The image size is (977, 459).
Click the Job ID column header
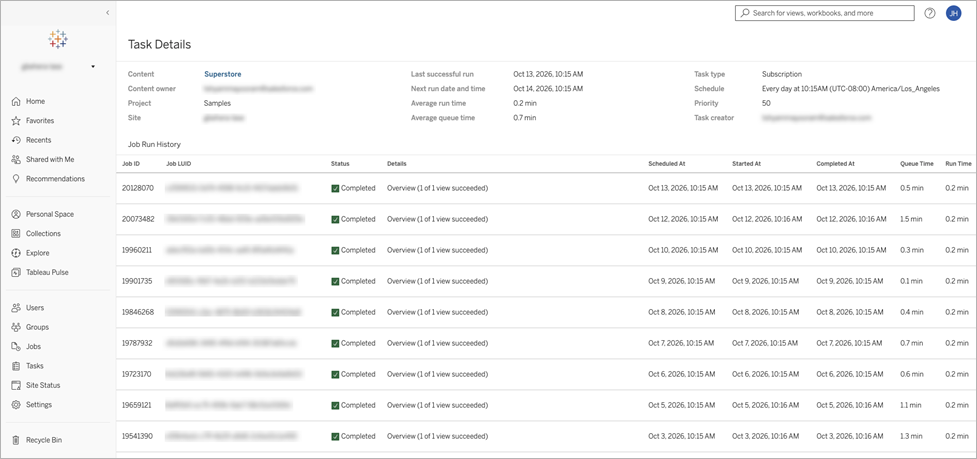pyautogui.click(x=131, y=164)
